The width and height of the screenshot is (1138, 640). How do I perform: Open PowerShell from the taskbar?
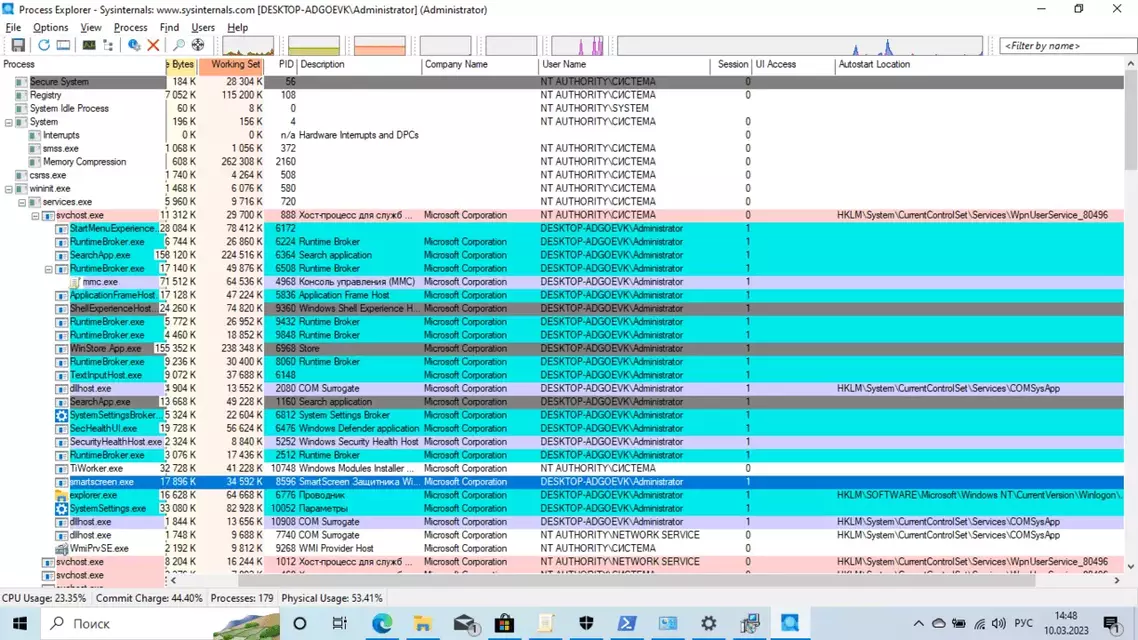[627, 623]
